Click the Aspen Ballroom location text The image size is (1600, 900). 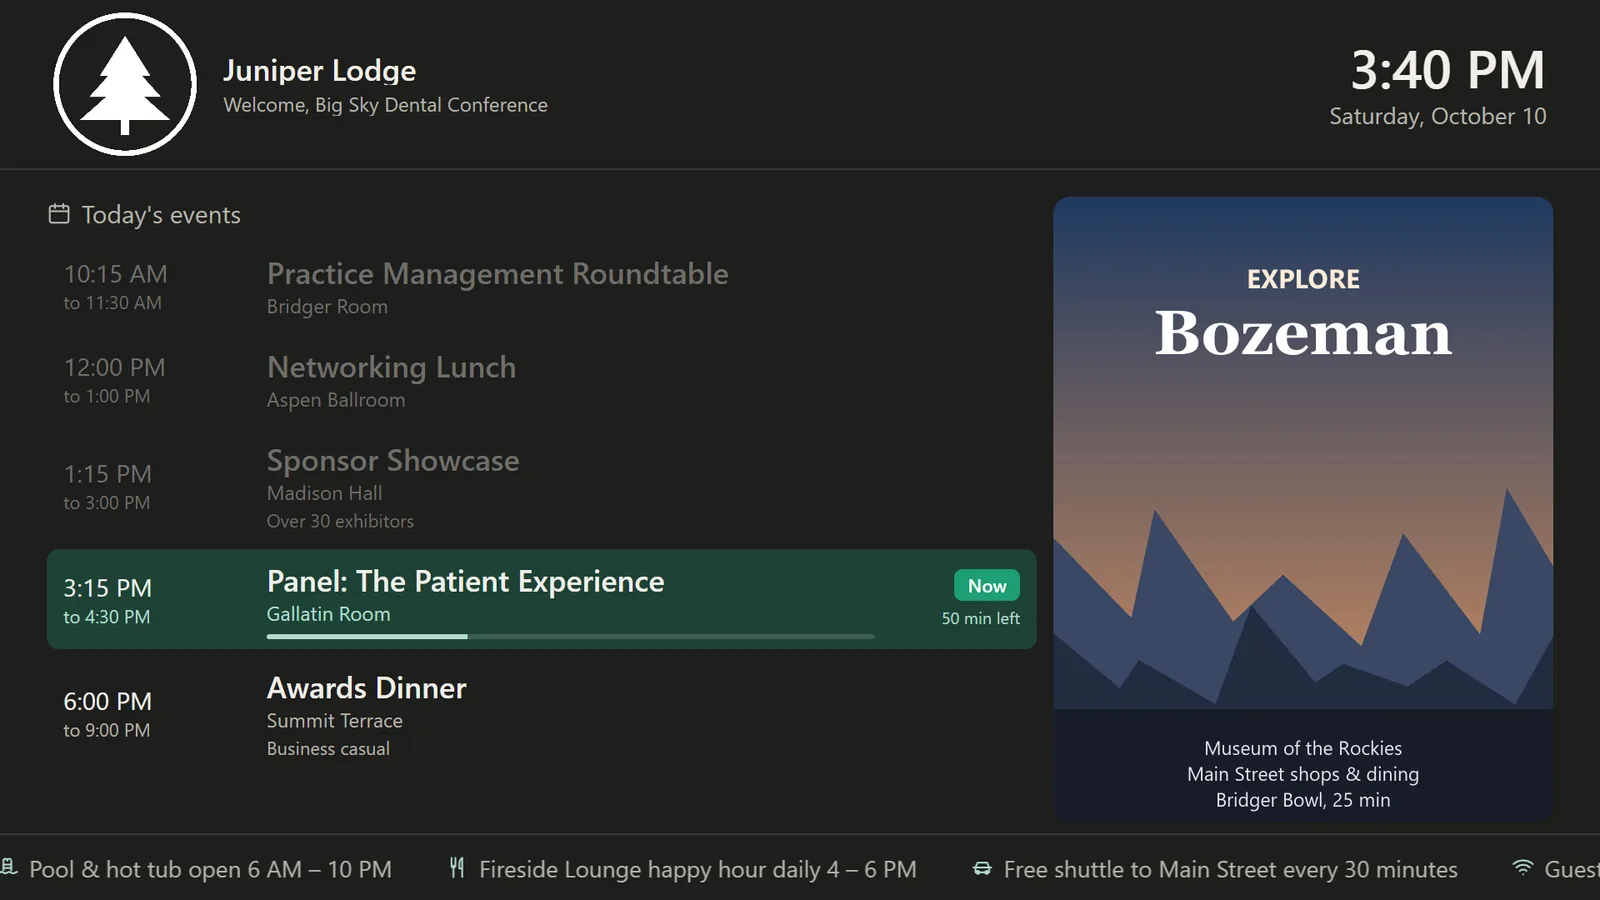[x=336, y=400]
